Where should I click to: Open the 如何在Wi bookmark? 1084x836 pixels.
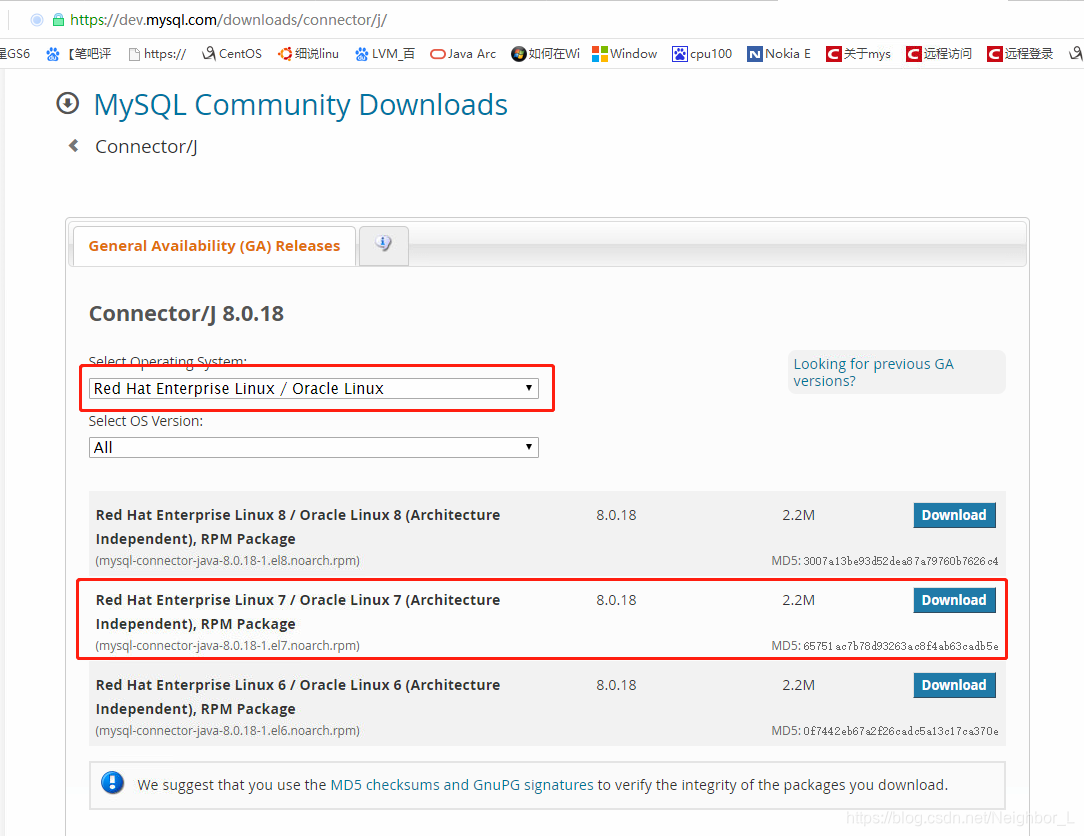pos(545,54)
